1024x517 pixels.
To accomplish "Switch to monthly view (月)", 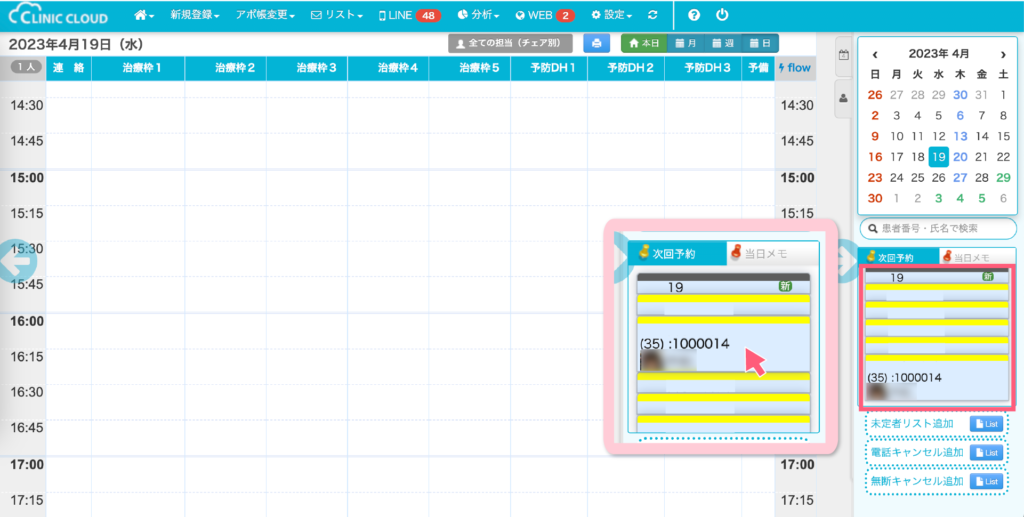I will [x=686, y=43].
